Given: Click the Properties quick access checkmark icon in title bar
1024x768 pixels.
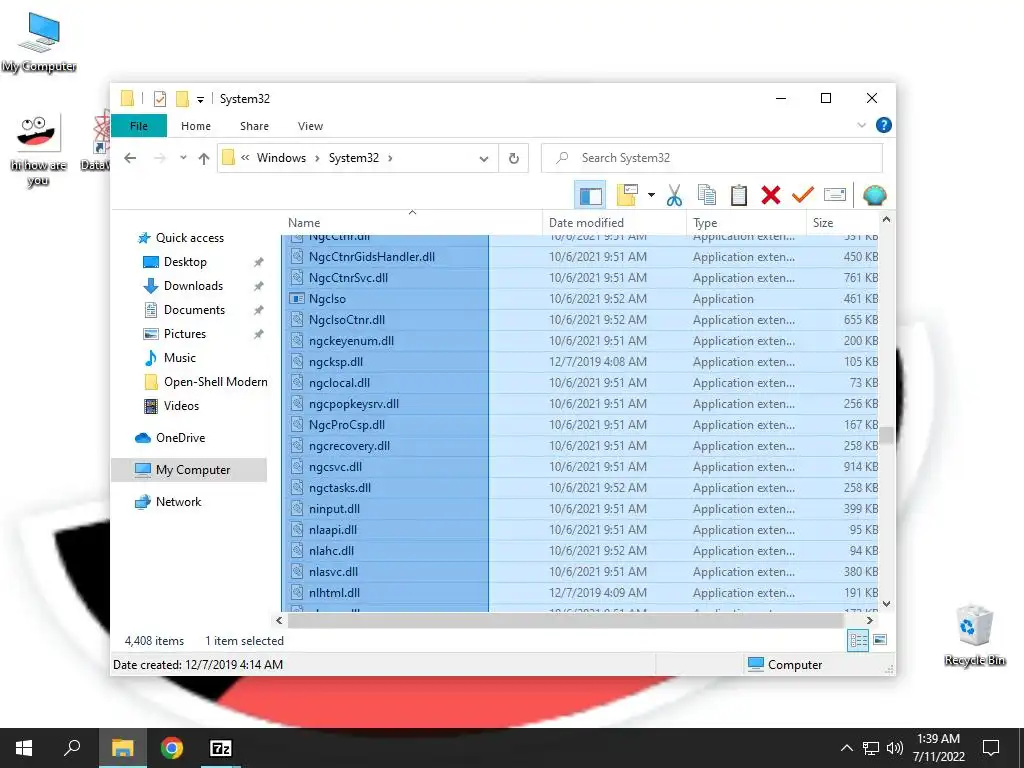Looking at the screenshot, I should 159,99.
